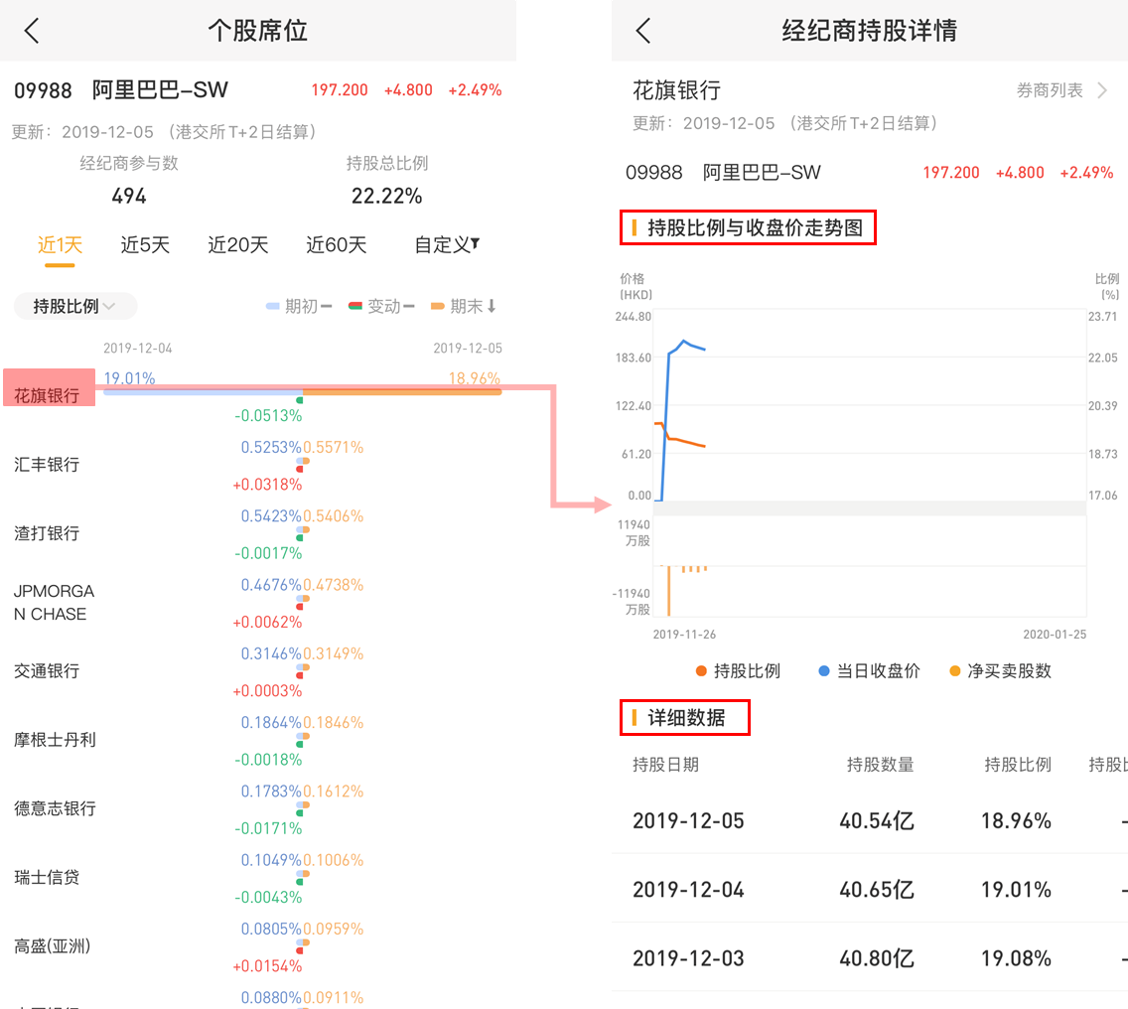Tap holding quantity 40.65亿

876,890
